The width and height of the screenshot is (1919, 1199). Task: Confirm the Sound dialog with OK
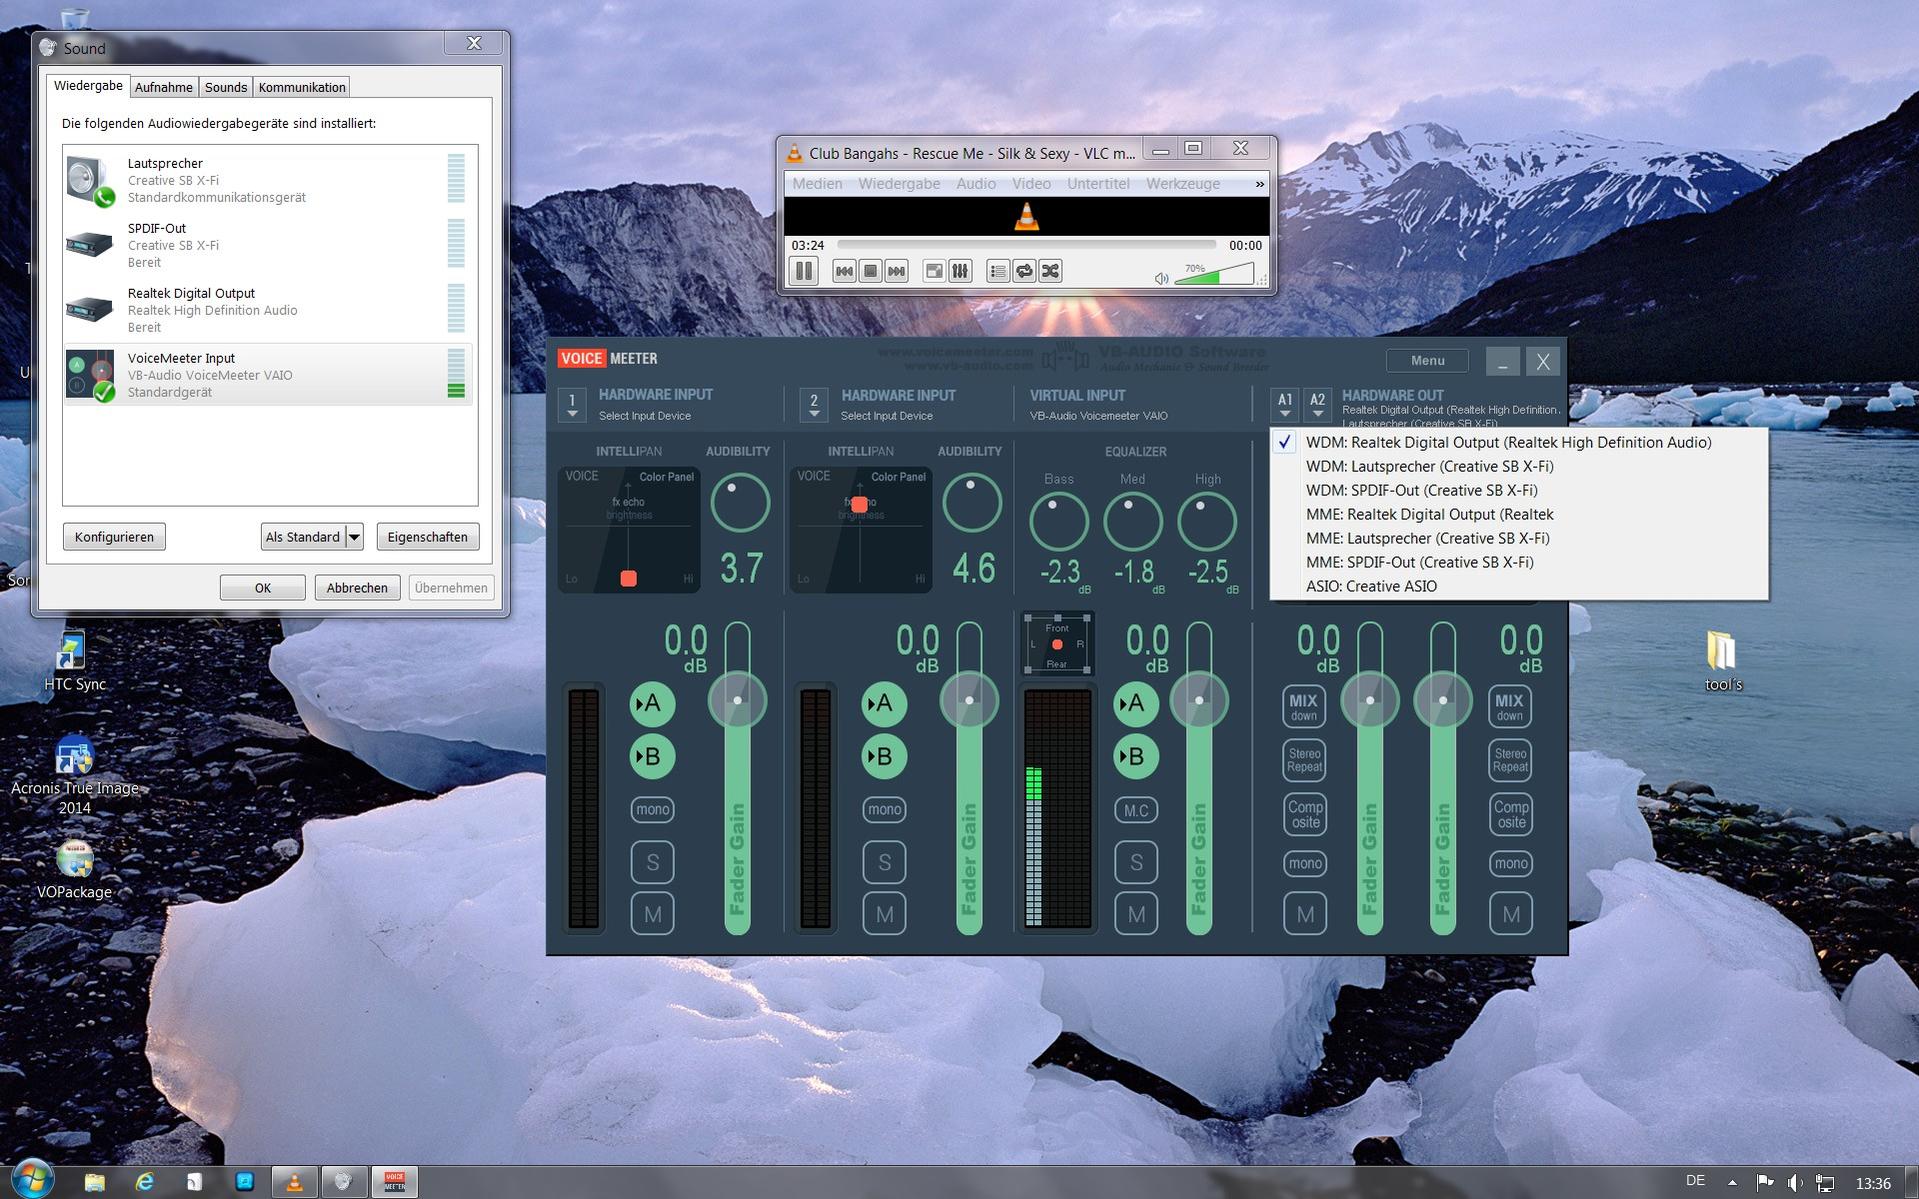[263, 588]
